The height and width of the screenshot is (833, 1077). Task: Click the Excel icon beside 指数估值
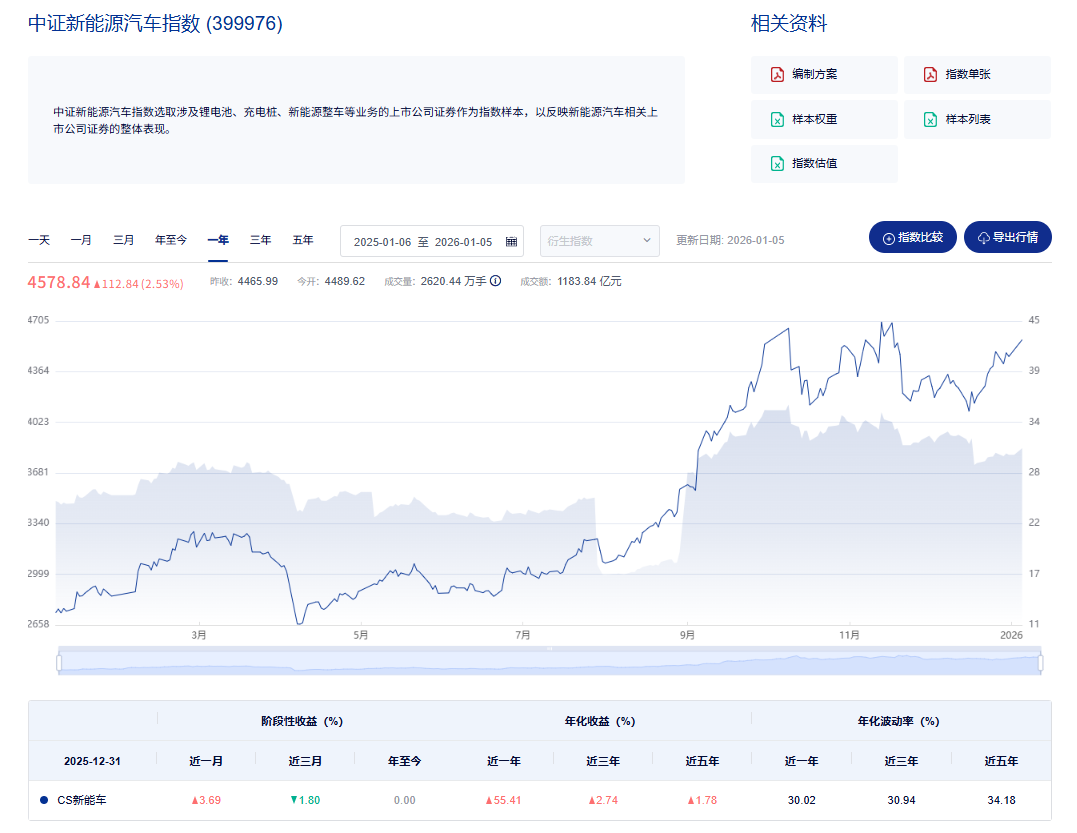(x=776, y=164)
